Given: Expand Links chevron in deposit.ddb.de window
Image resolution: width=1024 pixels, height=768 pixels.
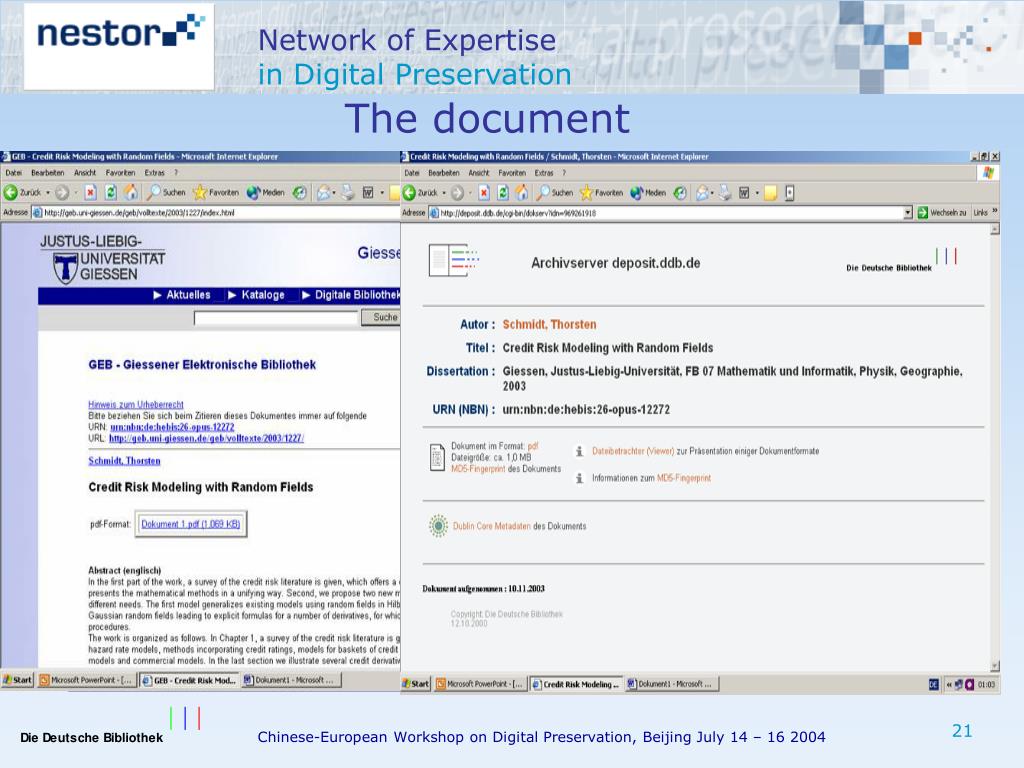Looking at the screenshot, I should coord(995,212).
